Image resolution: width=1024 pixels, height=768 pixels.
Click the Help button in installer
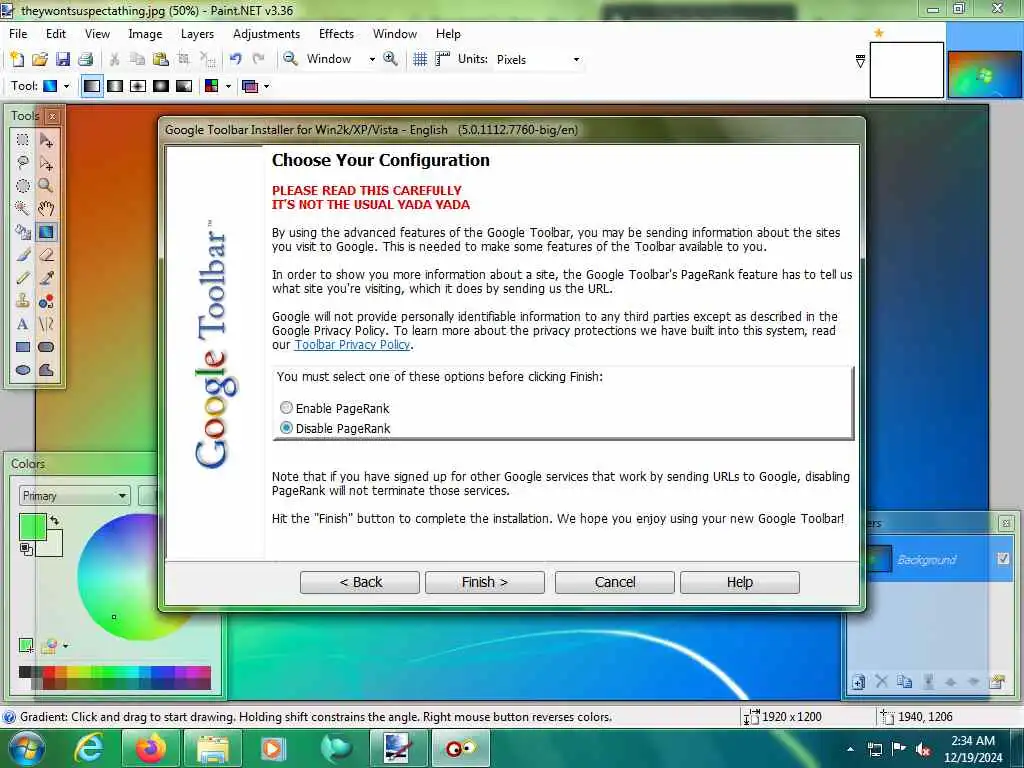(740, 582)
